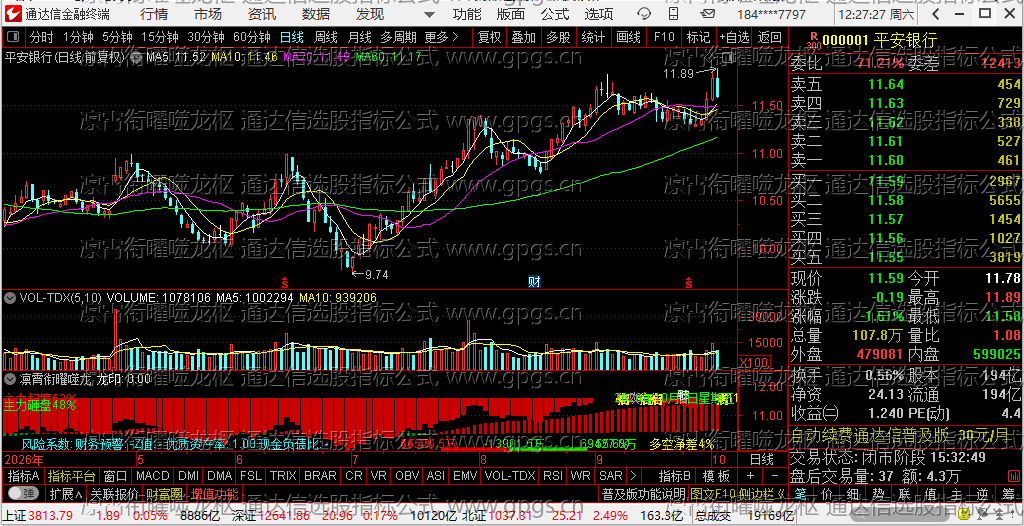Screen dimensions: 1024x526
Task: Open 普及版功能说明 link
Action: point(643,493)
